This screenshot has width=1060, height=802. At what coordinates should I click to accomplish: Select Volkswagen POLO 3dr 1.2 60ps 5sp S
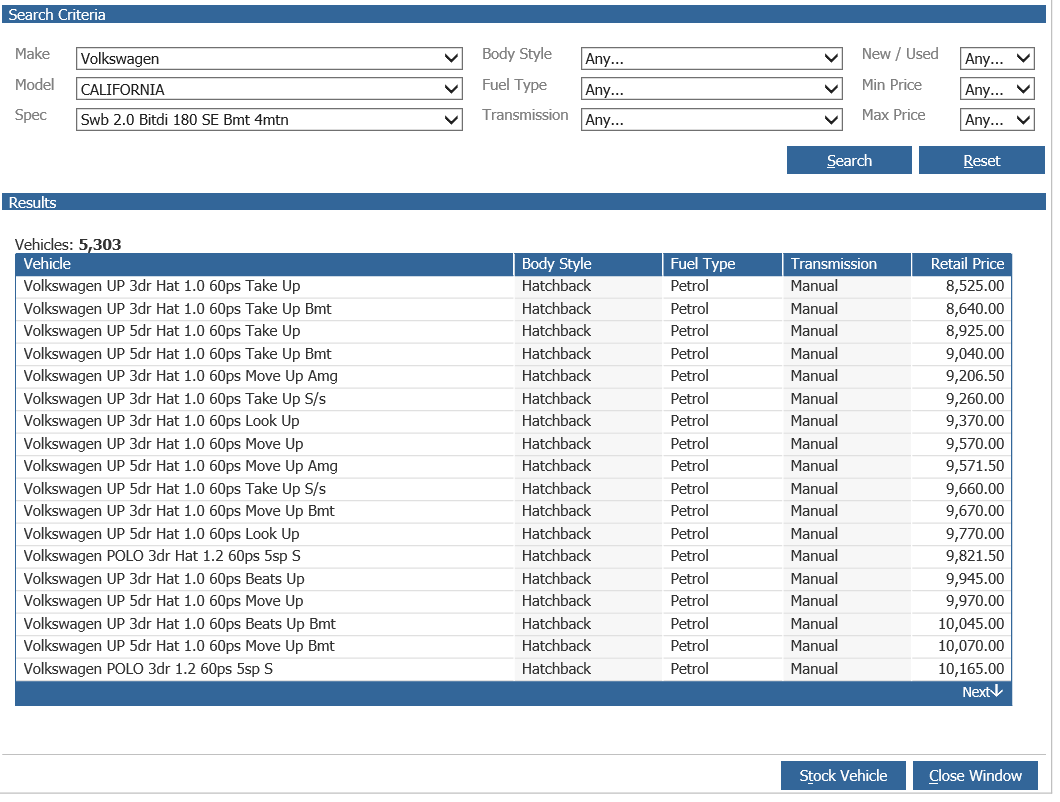[x=513, y=669]
